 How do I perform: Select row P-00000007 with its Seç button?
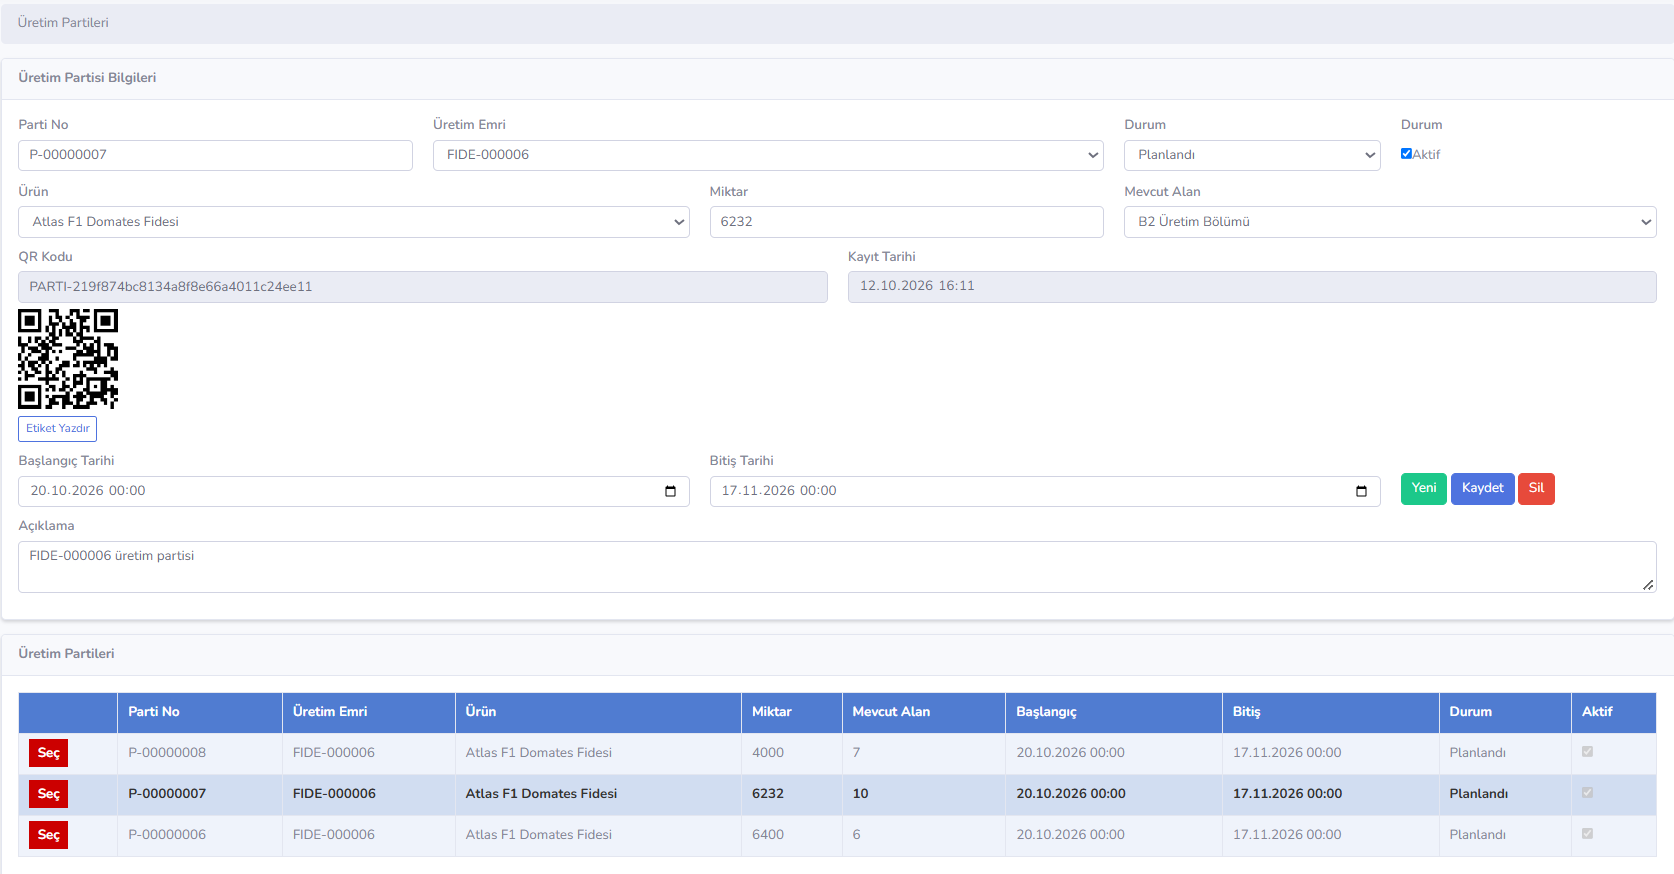coord(49,794)
